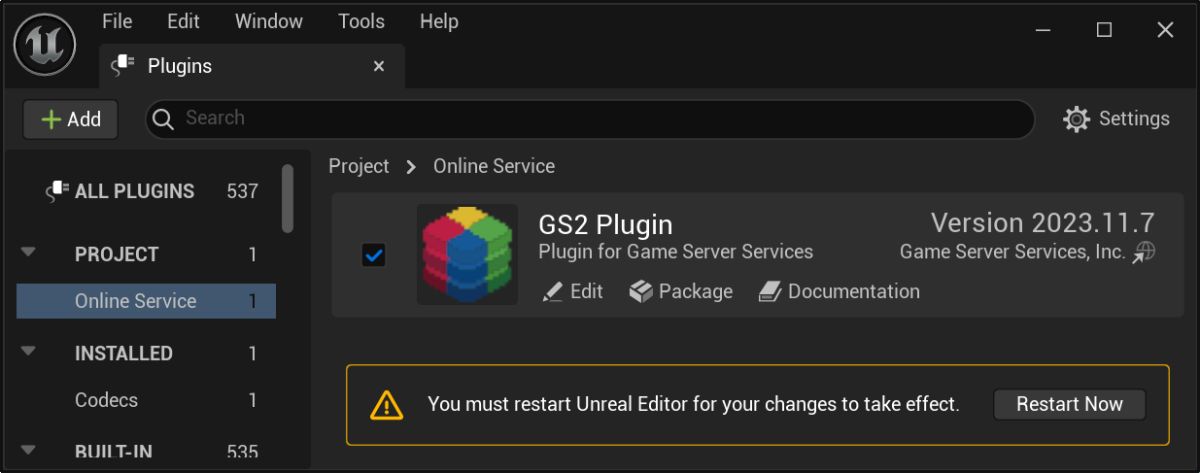Click Online Service in the breadcrumb
The height and width of the screenshot is (473, 1200).
494,166
